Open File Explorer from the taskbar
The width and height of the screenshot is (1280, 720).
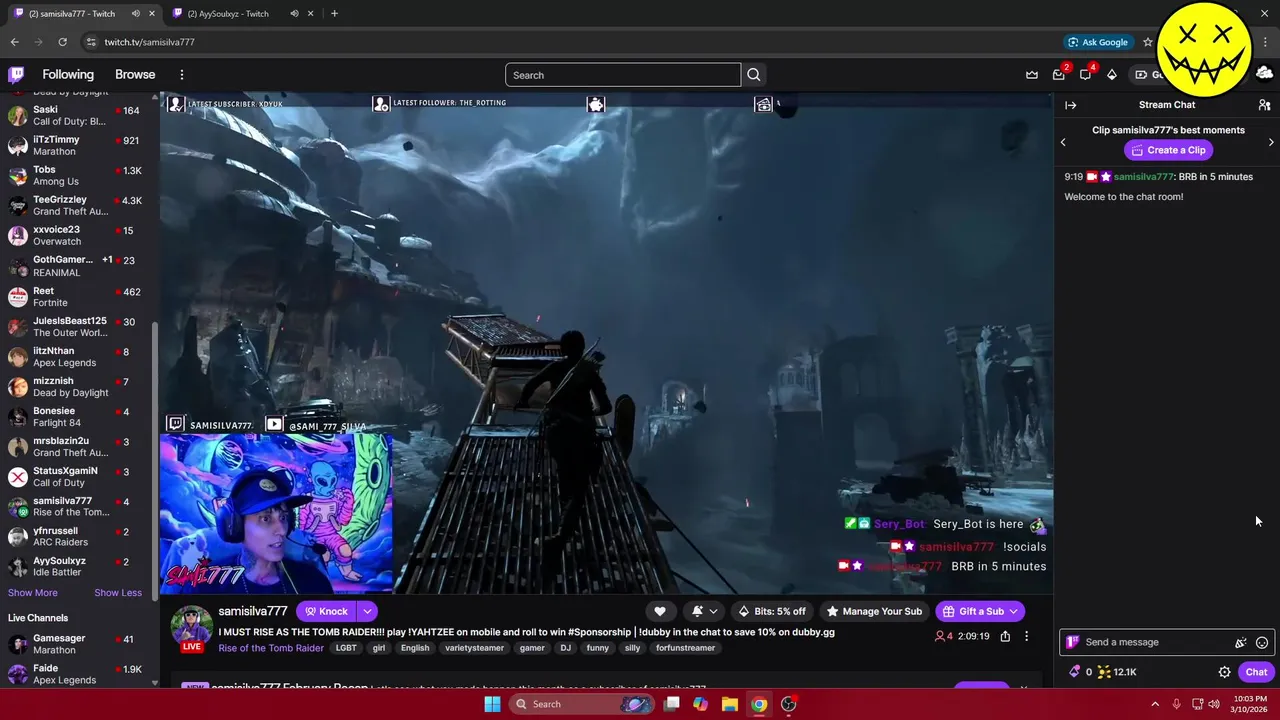[x=730, y=704]
